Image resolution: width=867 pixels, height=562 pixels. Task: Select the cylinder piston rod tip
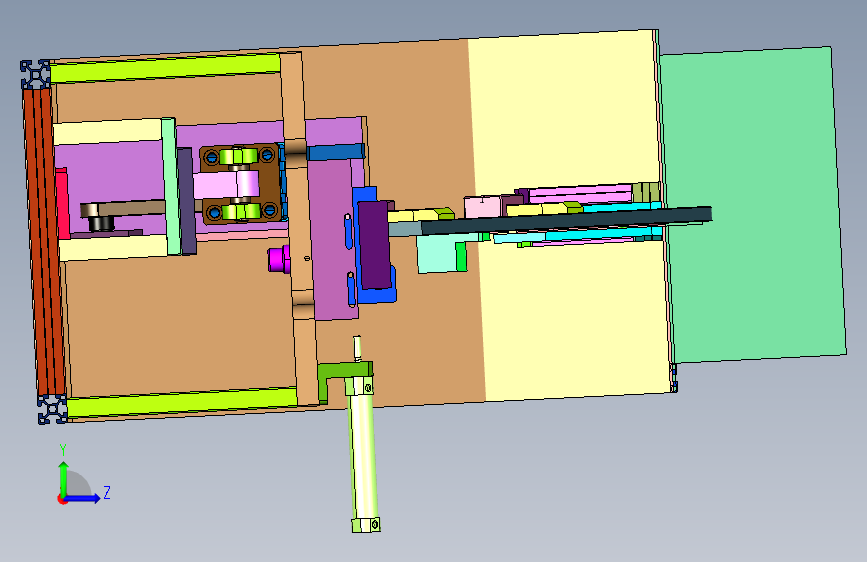[357, 347]
